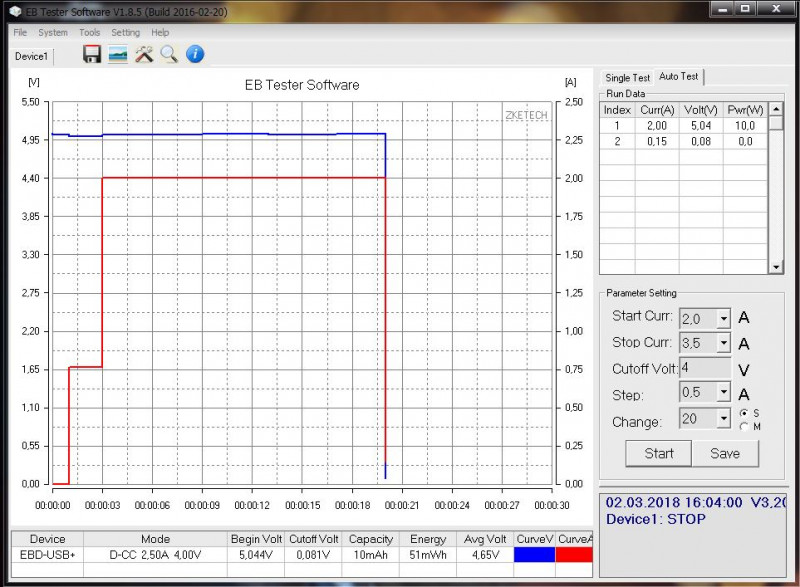800x587 pixels.
Task: Click the Capacity column header
Action: pos(370,539)
